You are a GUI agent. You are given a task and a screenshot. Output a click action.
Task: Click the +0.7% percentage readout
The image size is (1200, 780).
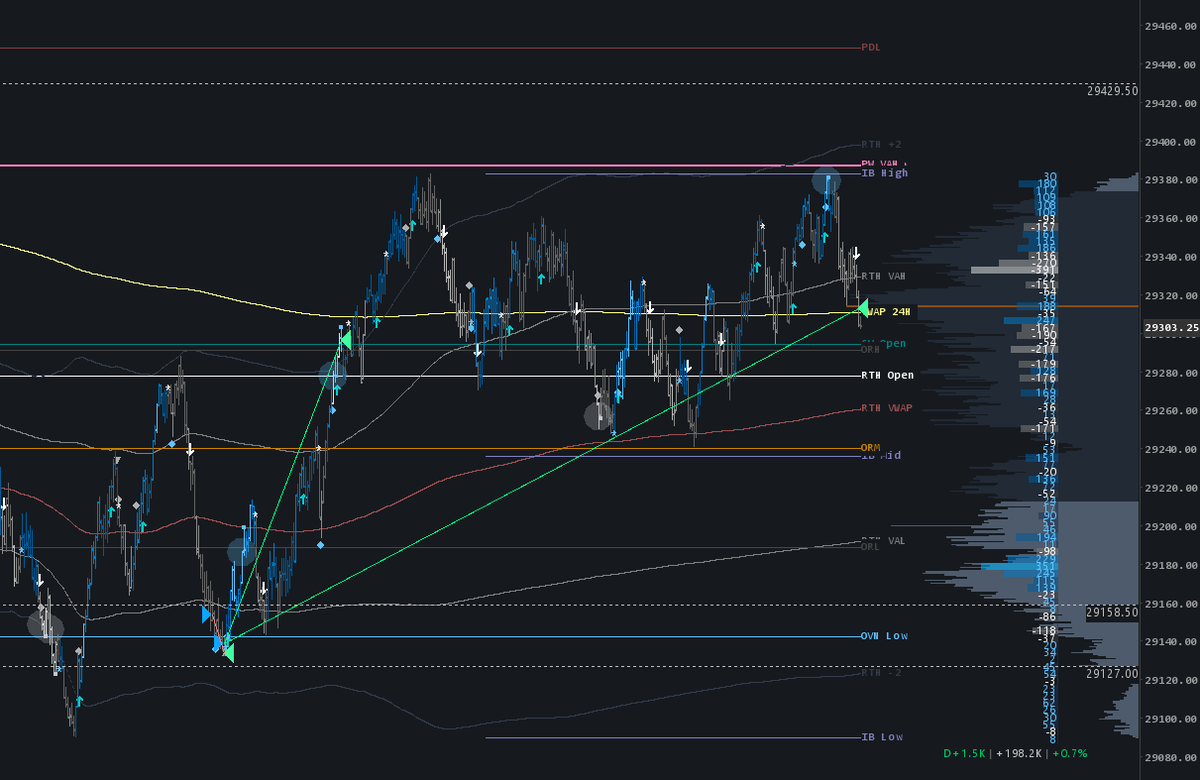tap(1071, 752)
